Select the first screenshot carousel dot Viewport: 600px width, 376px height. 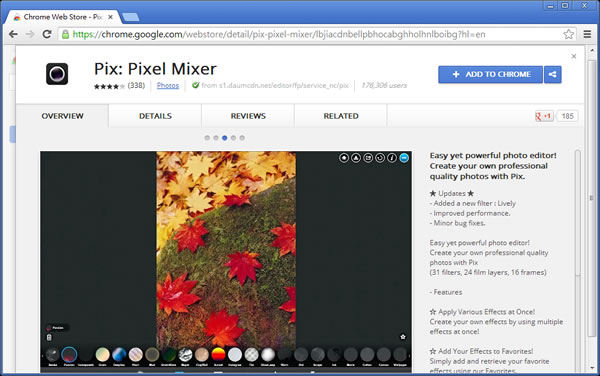(x=207, y=138)
